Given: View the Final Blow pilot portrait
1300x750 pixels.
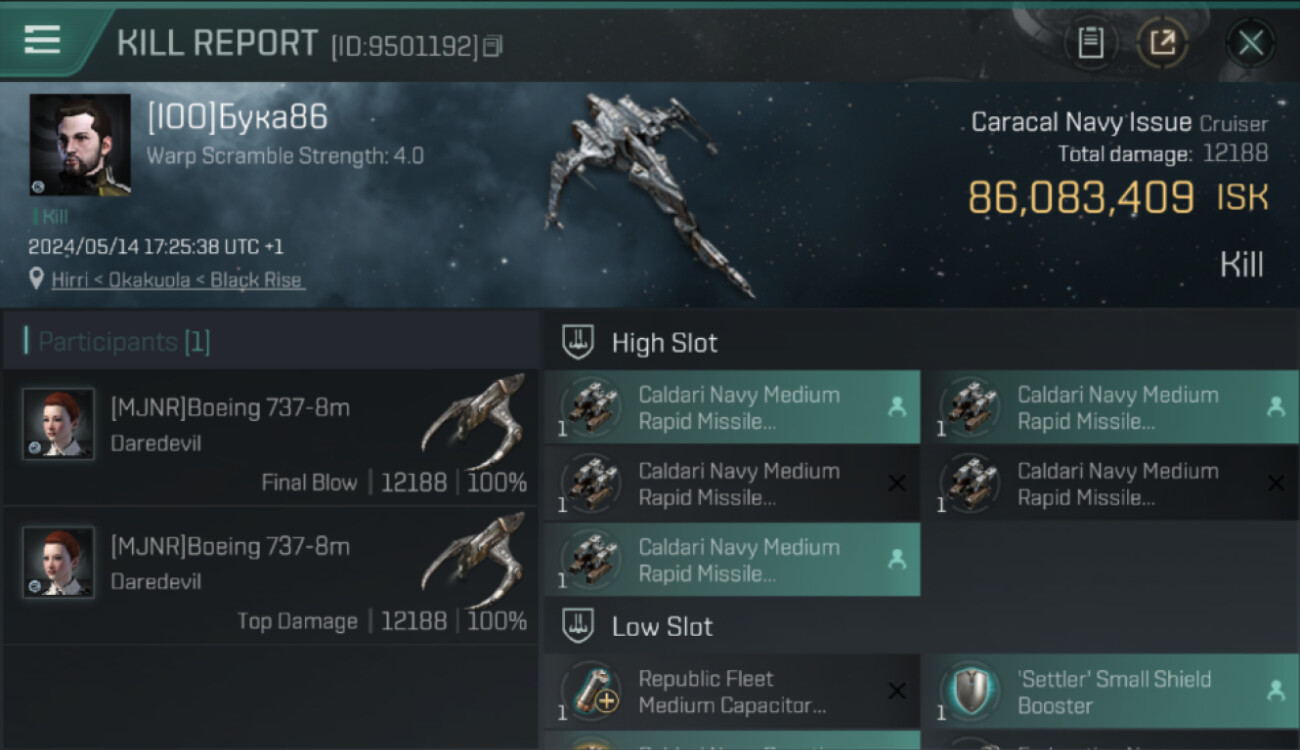Looking at the screenshot, I should click(x=58, y=424).
